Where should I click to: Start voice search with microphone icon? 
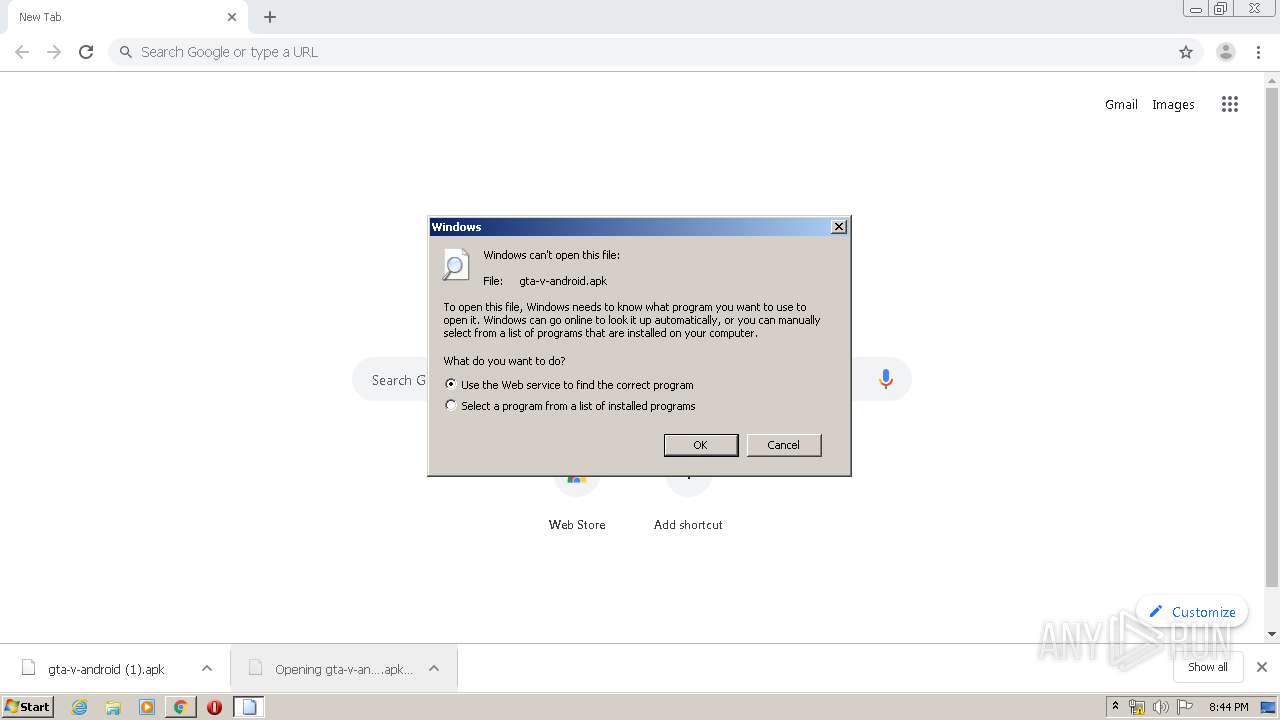pyautogui.click(x=885, y=379)
